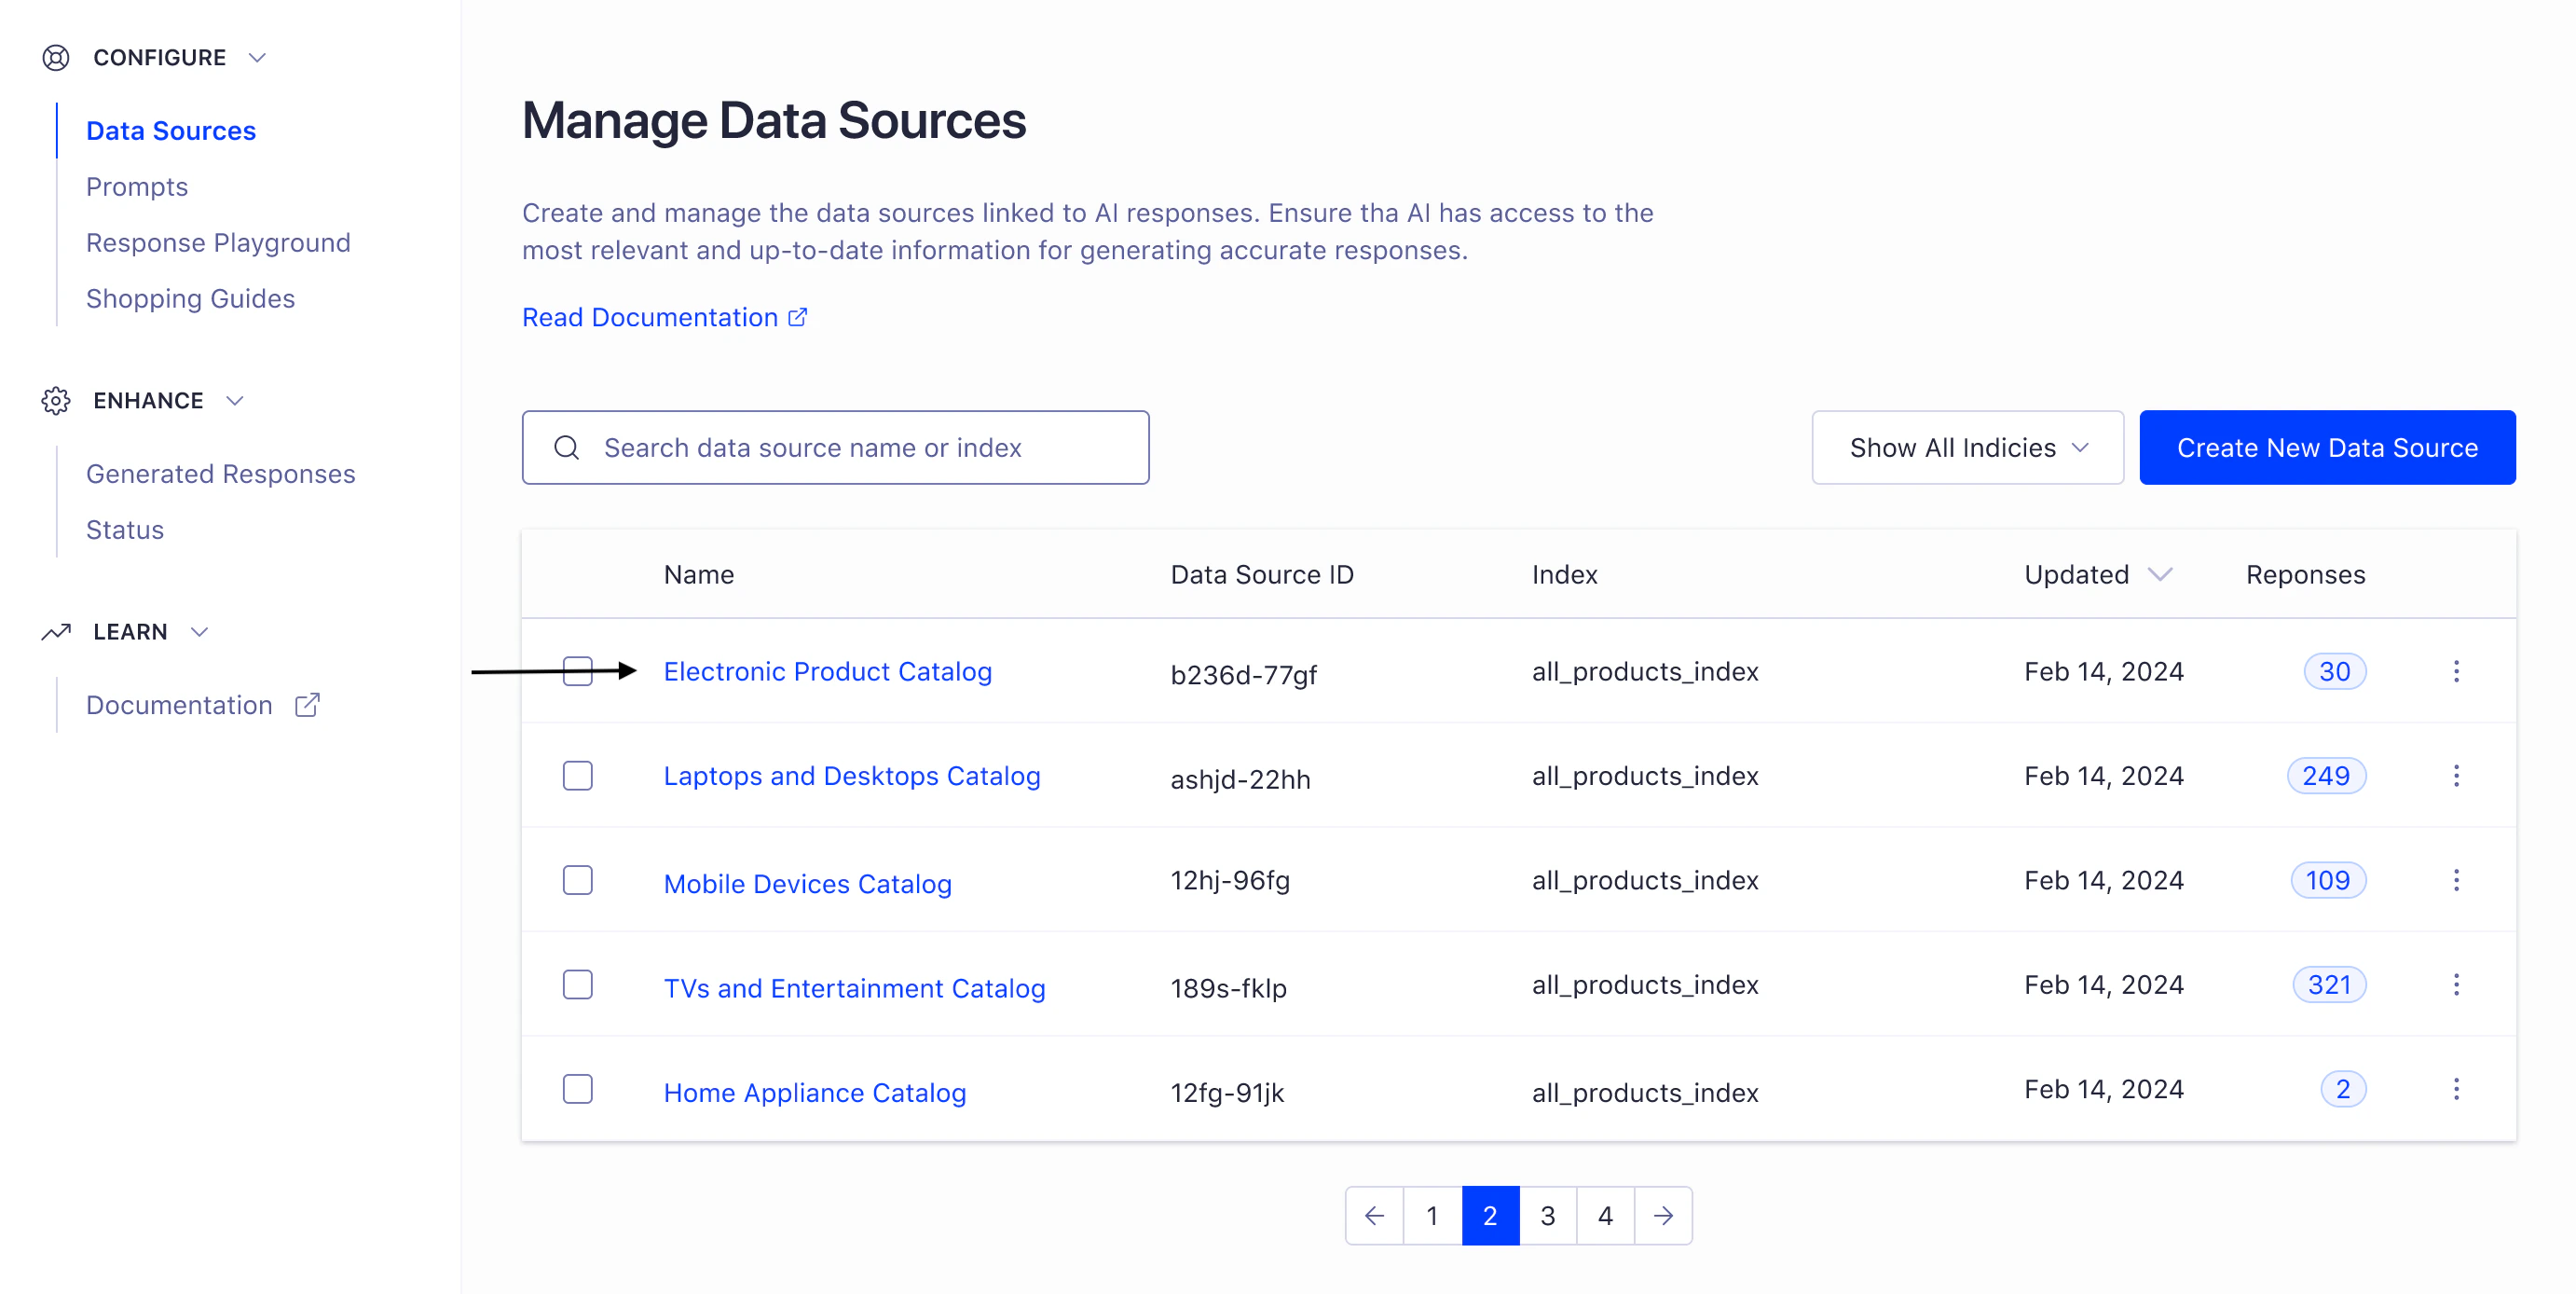2576x1294 pixels.
Task: Go to page 4
Action: [x=1605, y=1216]
